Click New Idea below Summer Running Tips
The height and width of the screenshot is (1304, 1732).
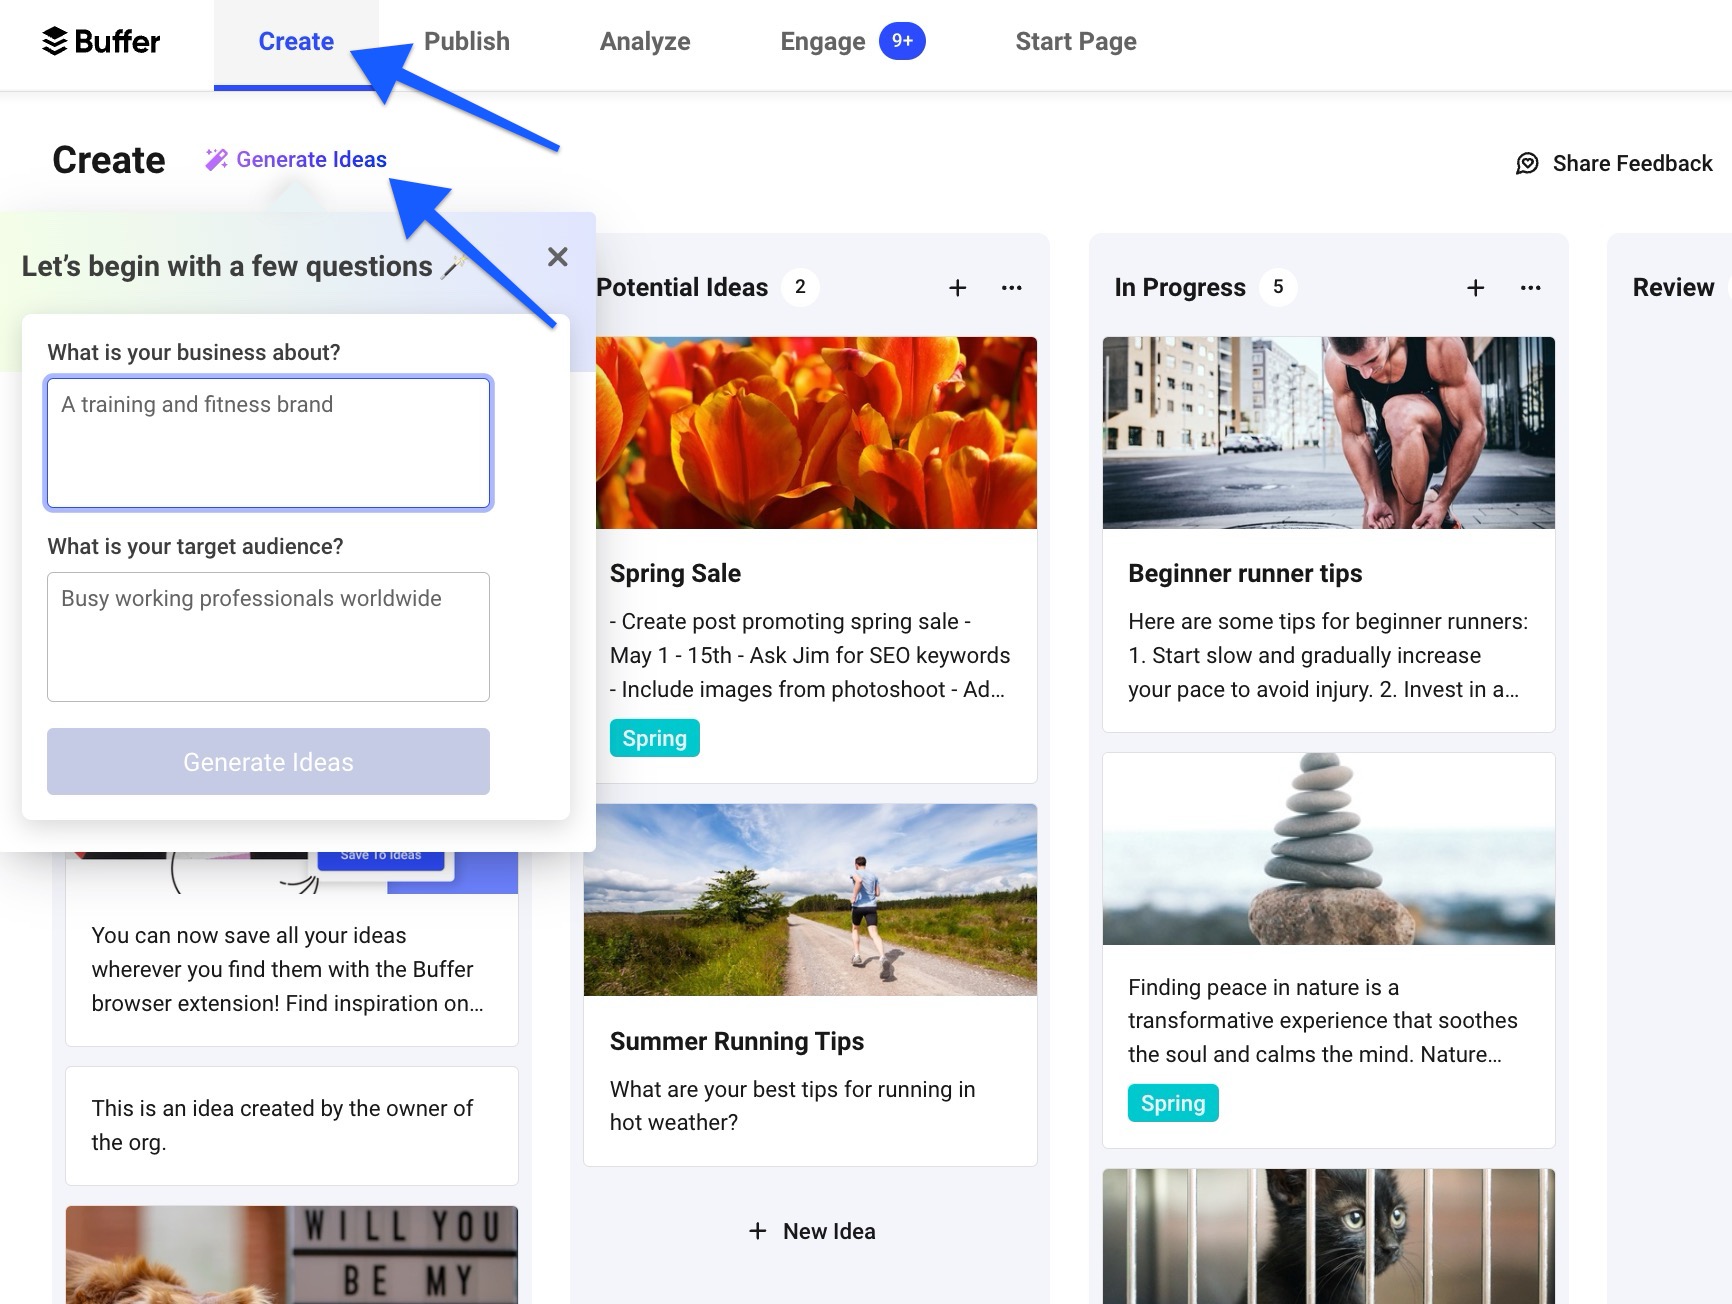point(811,1231)
